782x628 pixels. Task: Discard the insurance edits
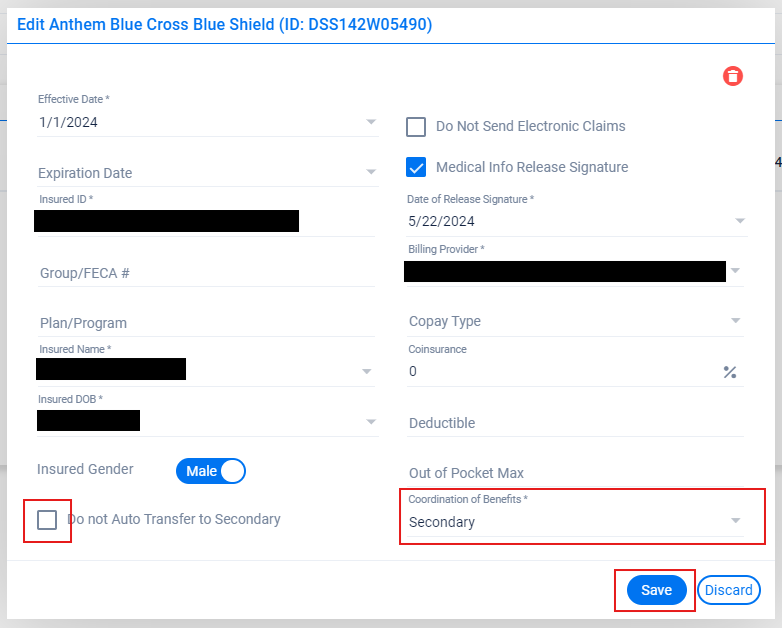point(729,590)
